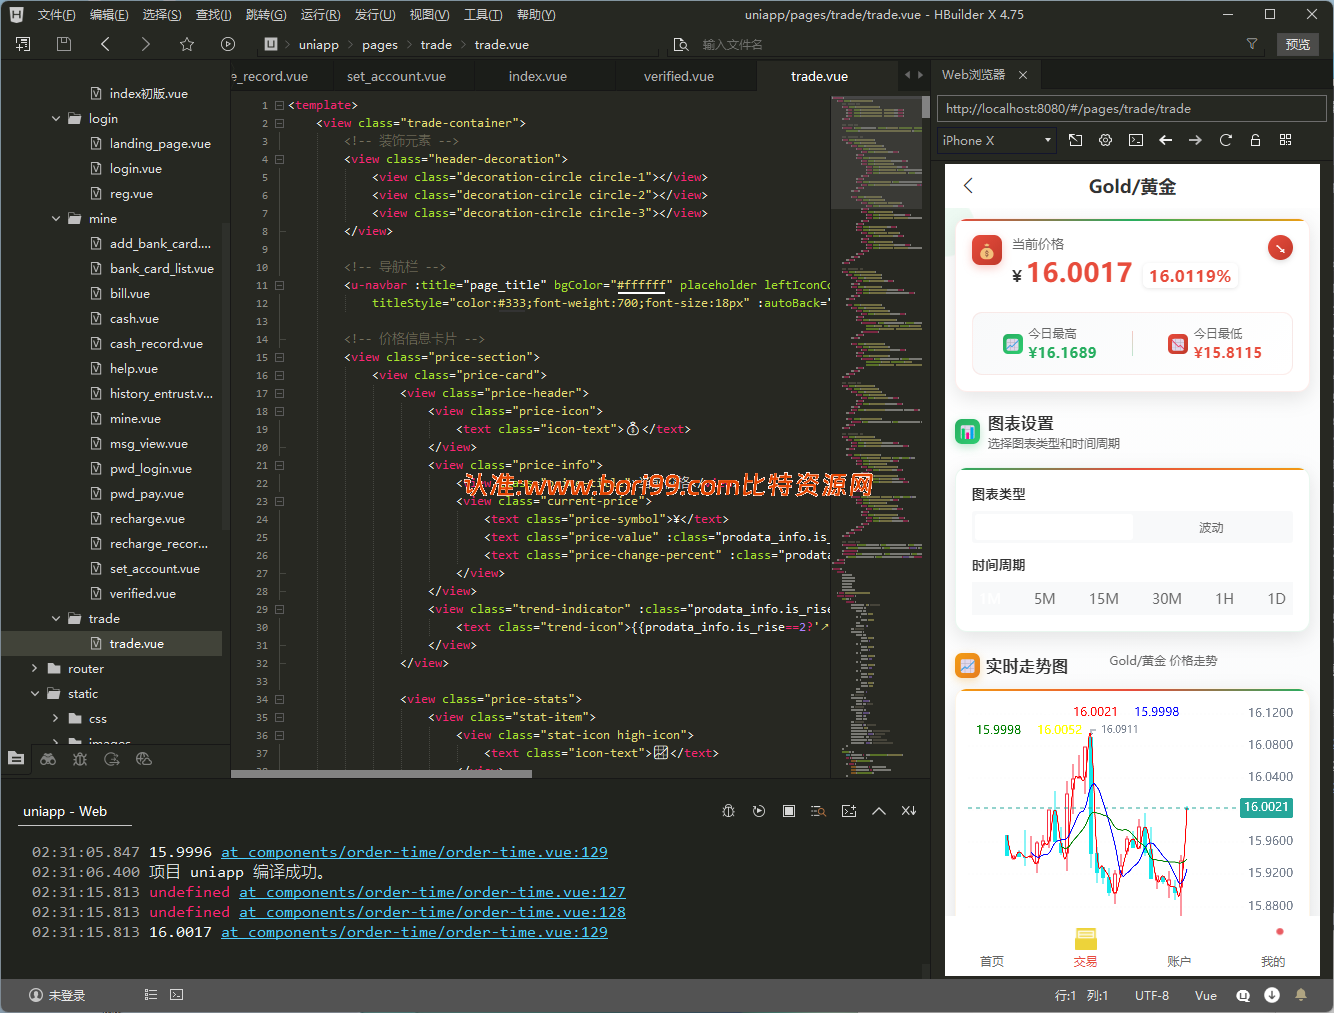Click the filter funnel icon
Viewport: 1334px width, 1013px height.
coord(1251,44)
